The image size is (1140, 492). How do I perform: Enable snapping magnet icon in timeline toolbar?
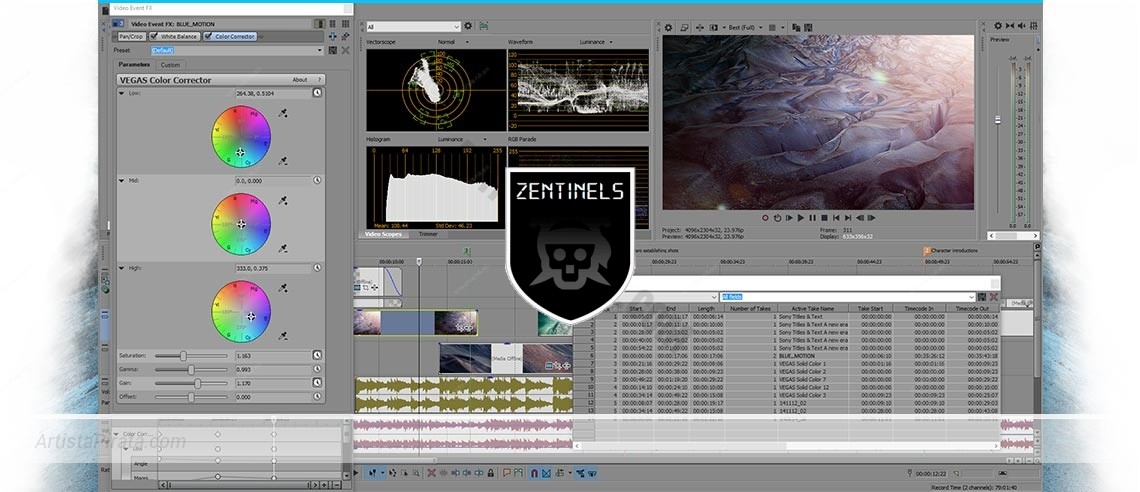[533, 473]
